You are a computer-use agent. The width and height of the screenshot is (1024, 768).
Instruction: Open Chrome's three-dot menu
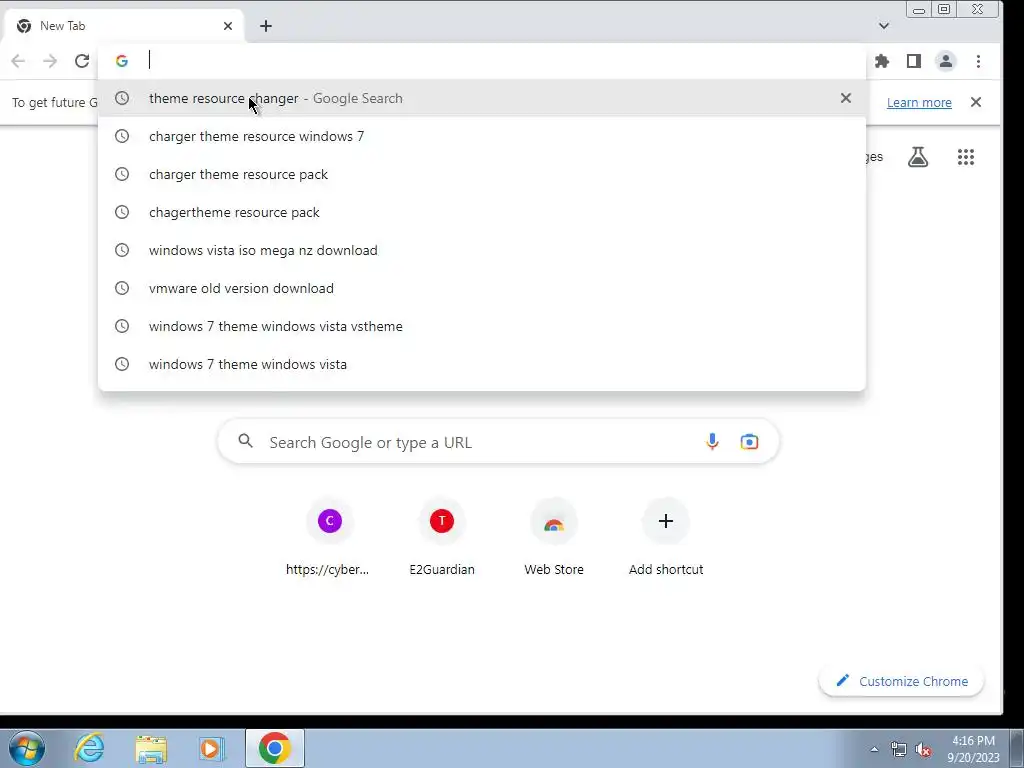tap(978, 61)
